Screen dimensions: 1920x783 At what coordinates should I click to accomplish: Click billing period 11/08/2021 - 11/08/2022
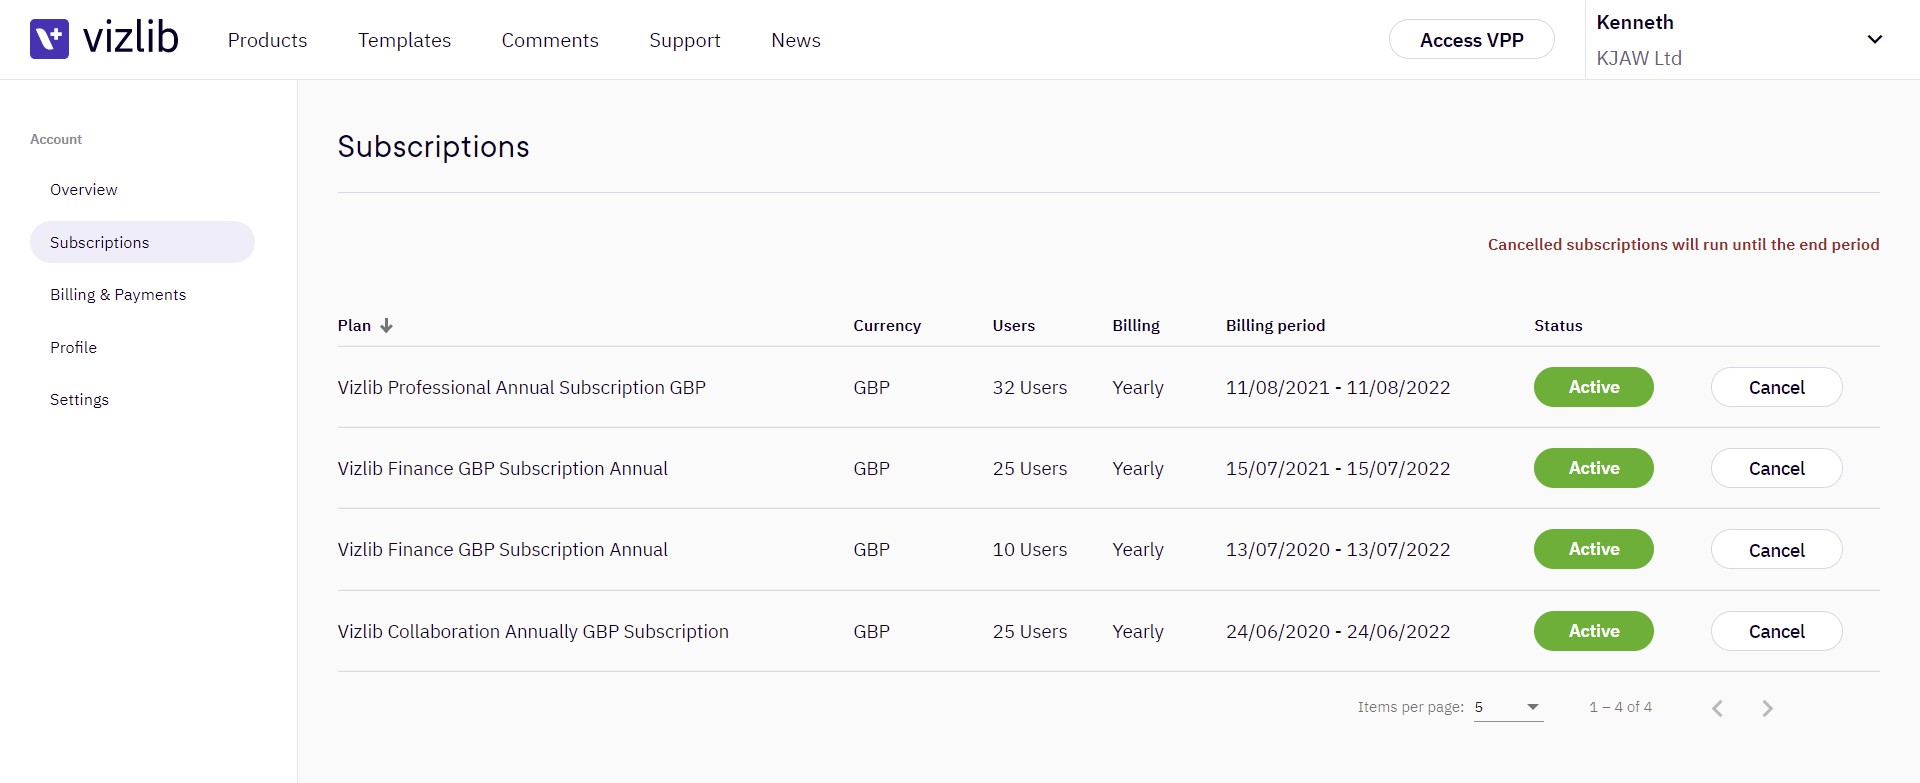(x=1338, y=388)
